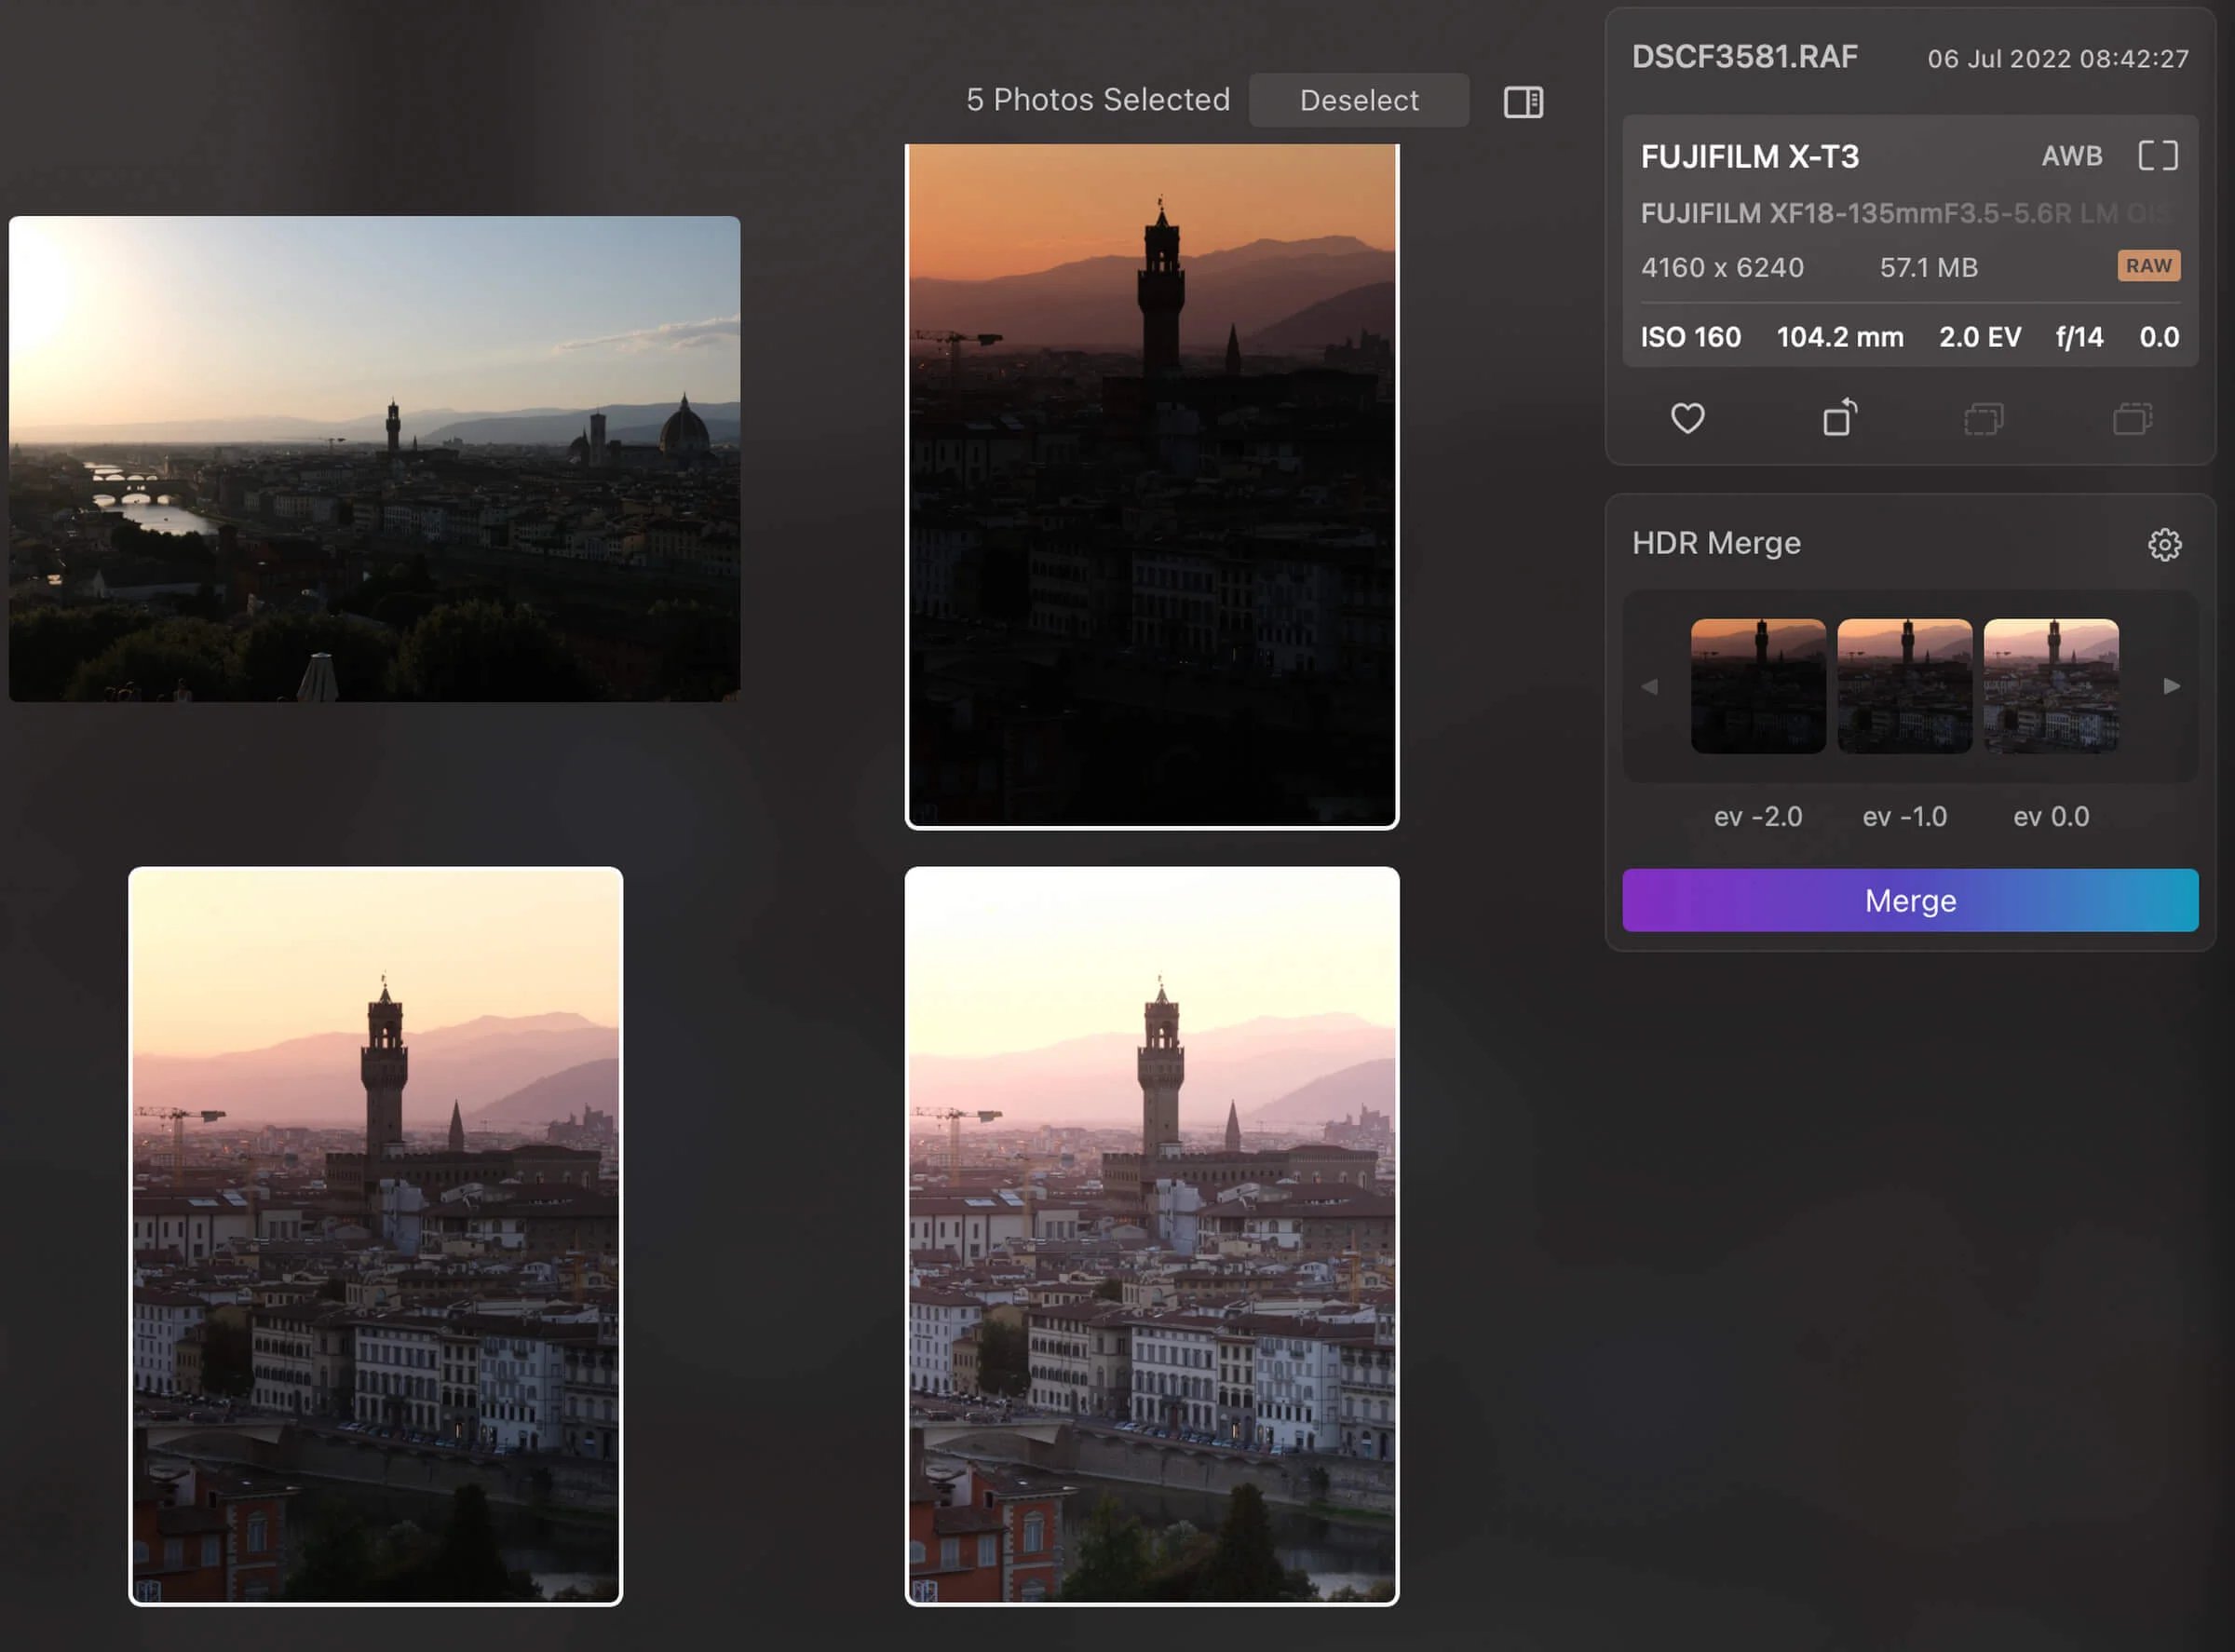Open HDR Merge settings gear
Image resolution: width=2235 pixels, height=1652 pixels.
click(2164, 545)
